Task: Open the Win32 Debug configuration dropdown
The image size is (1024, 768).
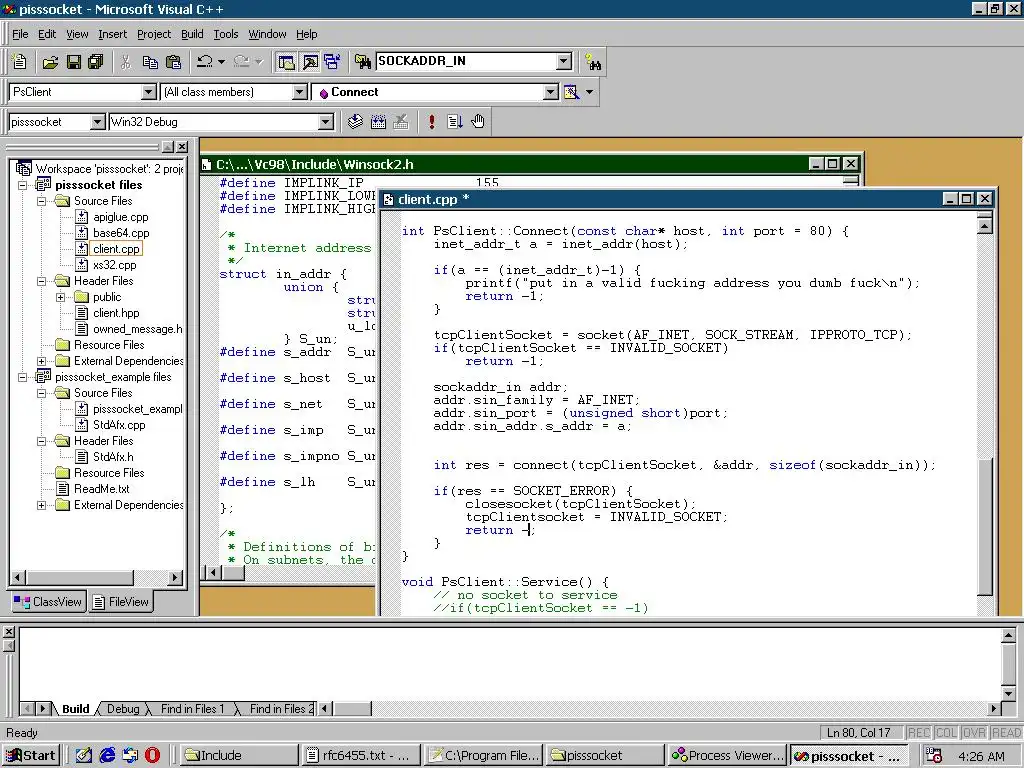Action: tap(325, 122)
